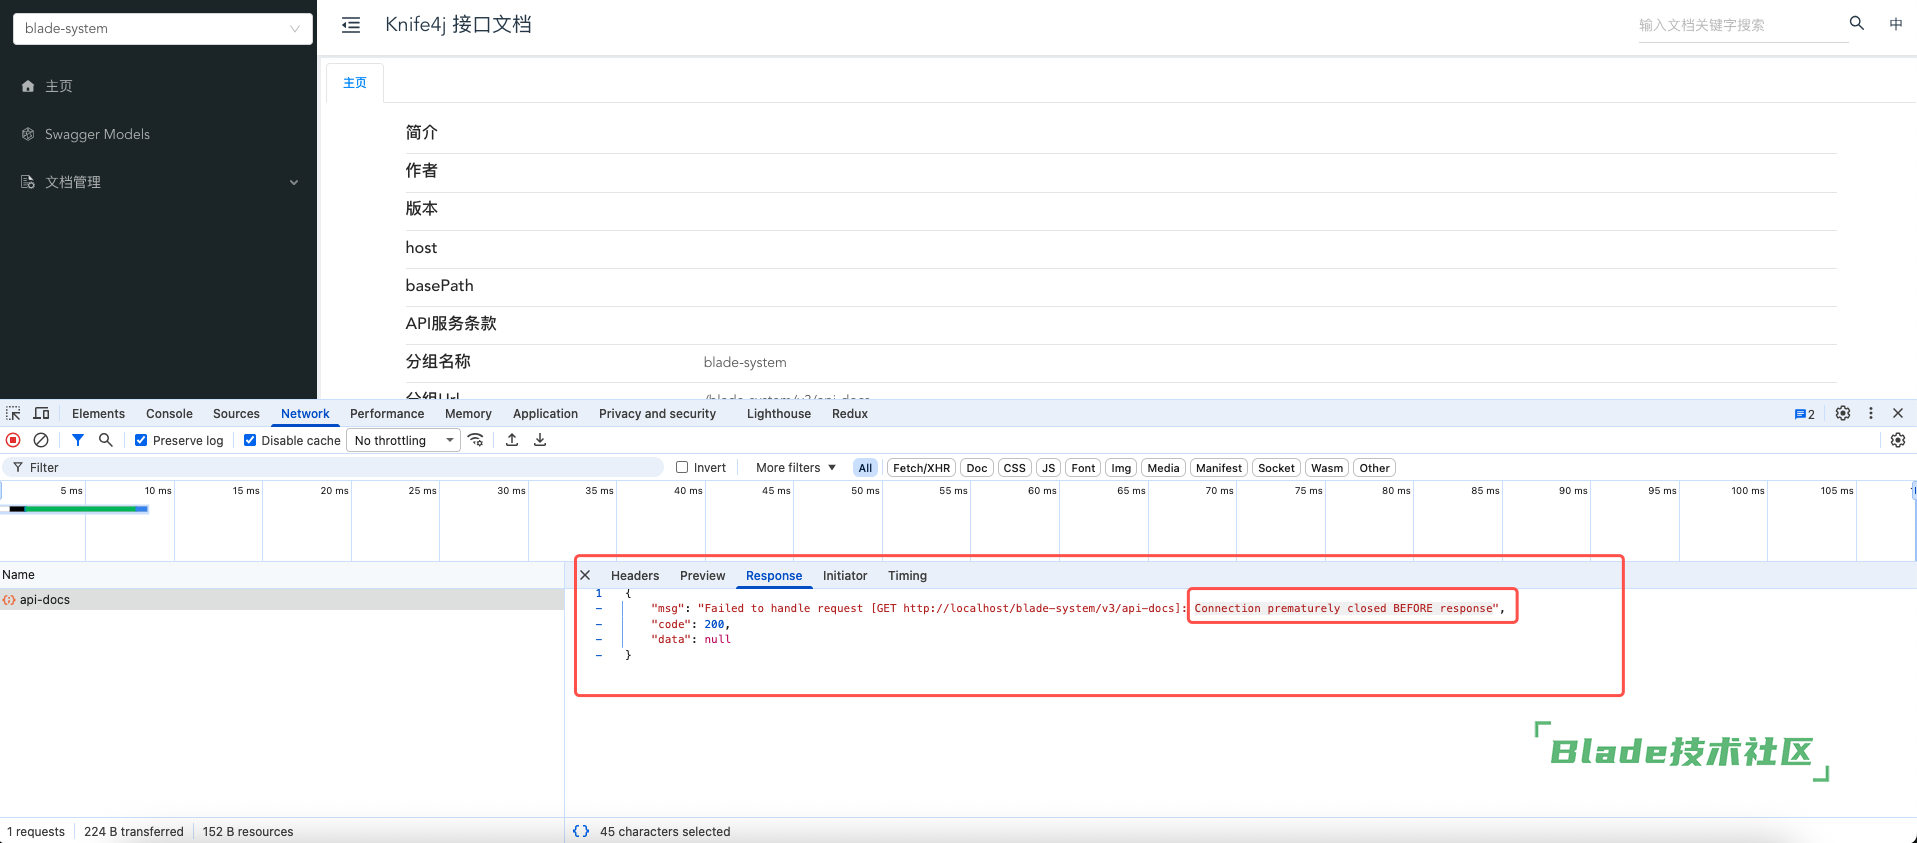Click the search magnifier in Knife4j header
Screen dimensions: 1917x843
click(x=1856, y=23)
